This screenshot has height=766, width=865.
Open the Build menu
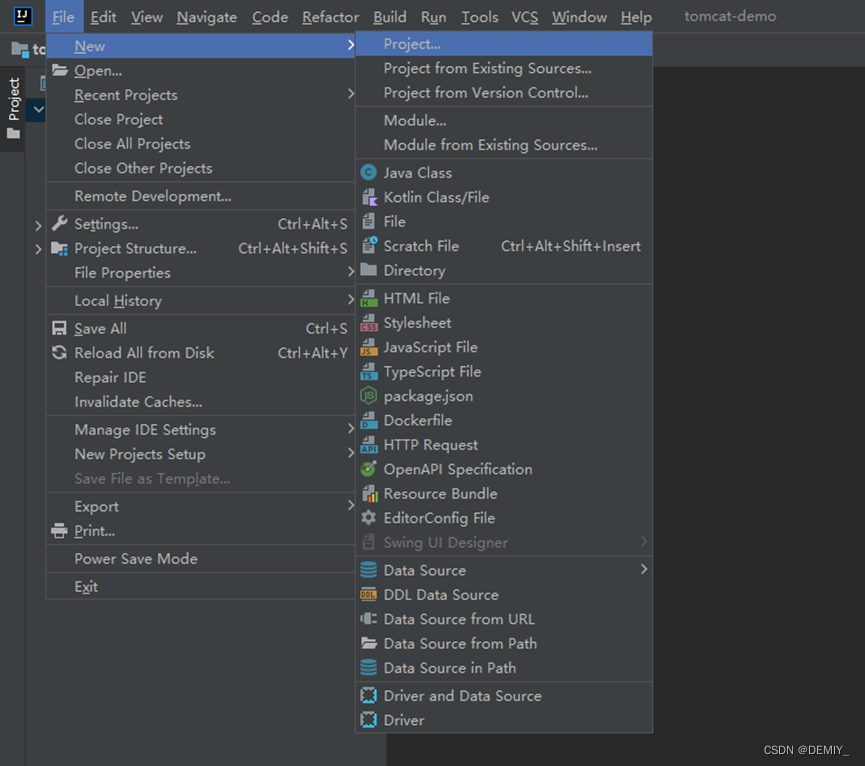(x=389, y=17)
